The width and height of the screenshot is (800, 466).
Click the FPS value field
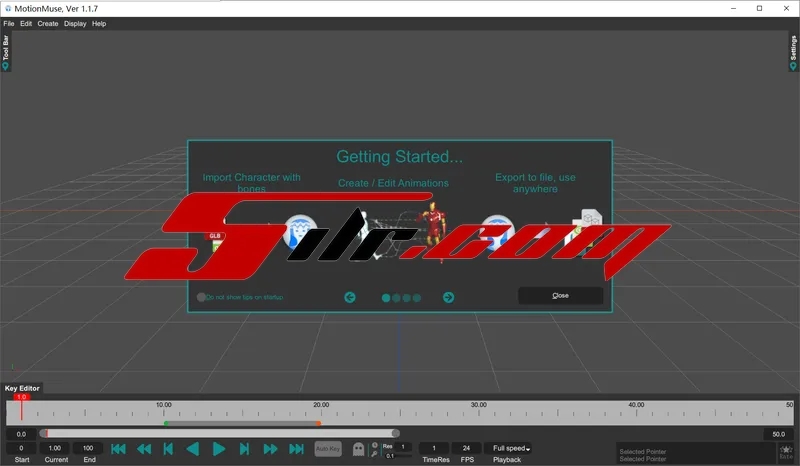pyautogui.click(x=466, y=448)
